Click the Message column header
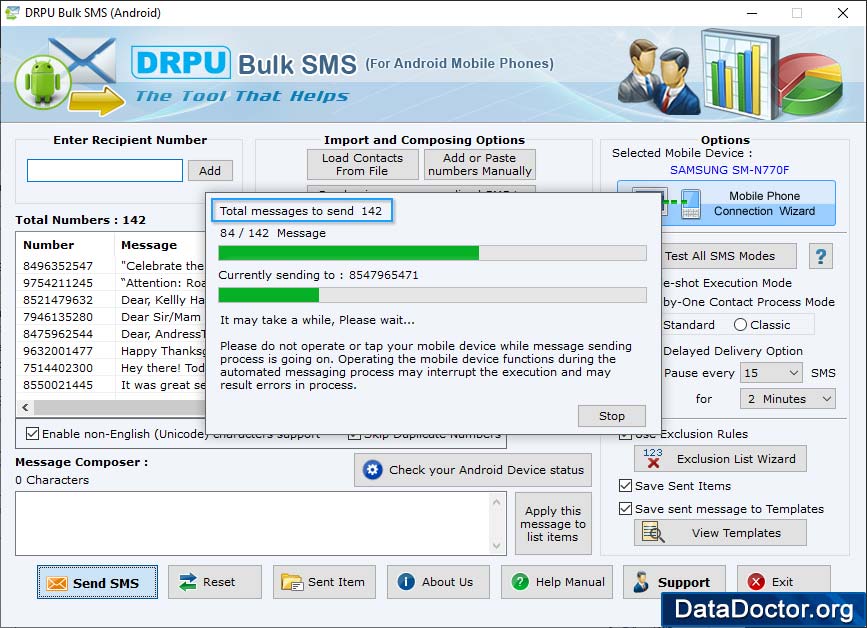 click(149, 245)
